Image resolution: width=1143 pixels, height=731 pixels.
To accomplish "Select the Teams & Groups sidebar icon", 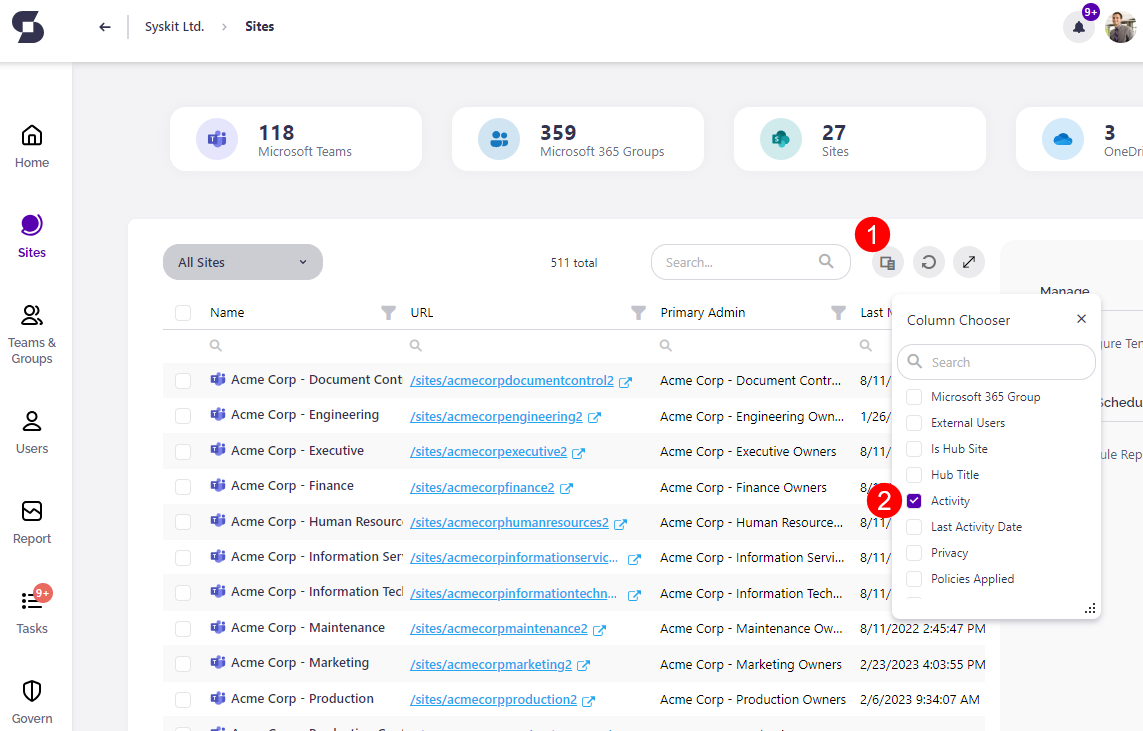I will 31,335.
